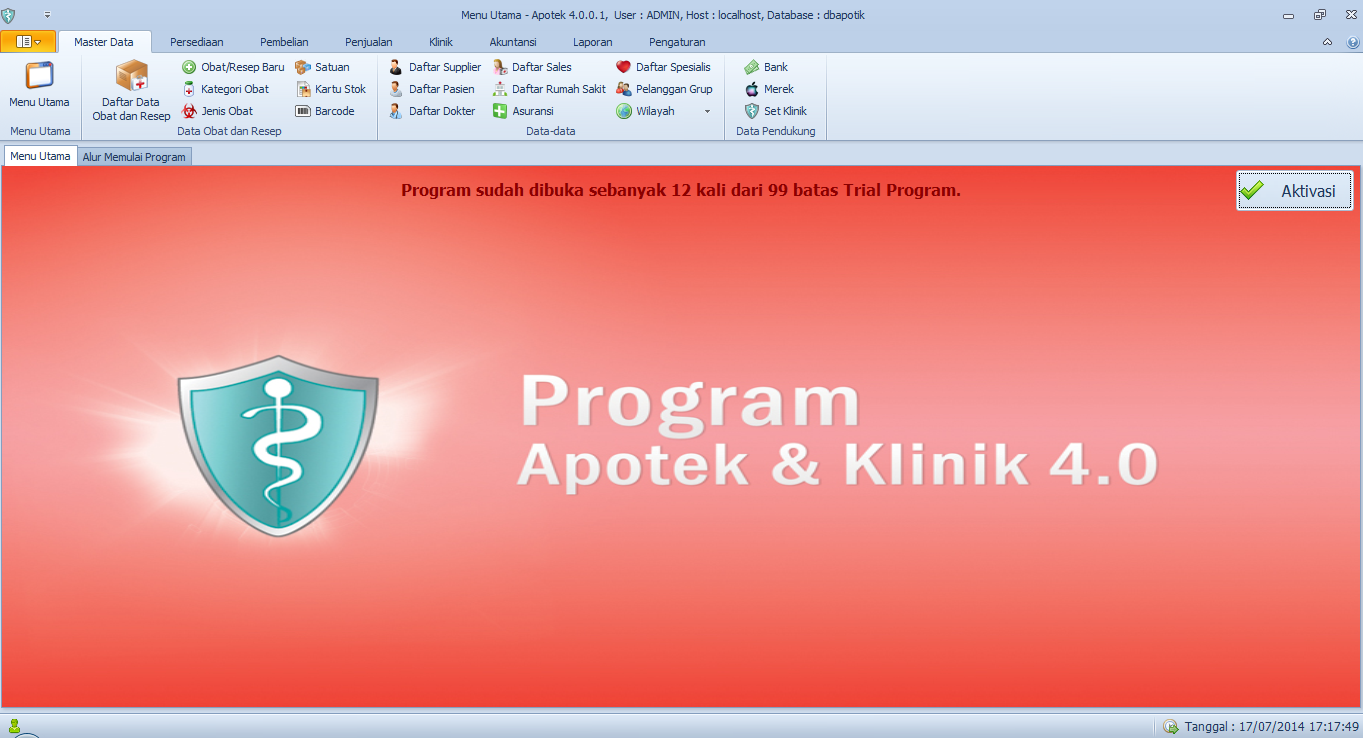This screenshot has height=738, width=1363.
Task: Click the date icon beside Tanggal
Action: click(1170, 726)
